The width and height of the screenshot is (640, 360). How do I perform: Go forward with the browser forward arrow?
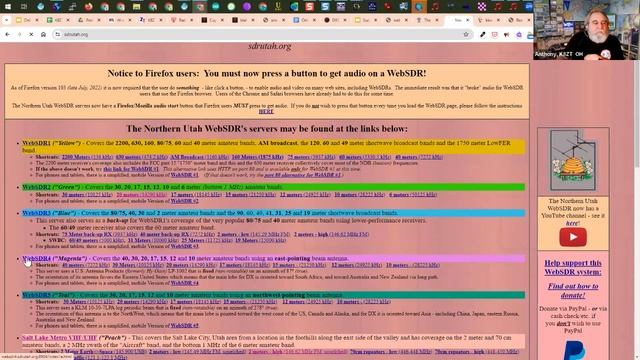[19, 35]
